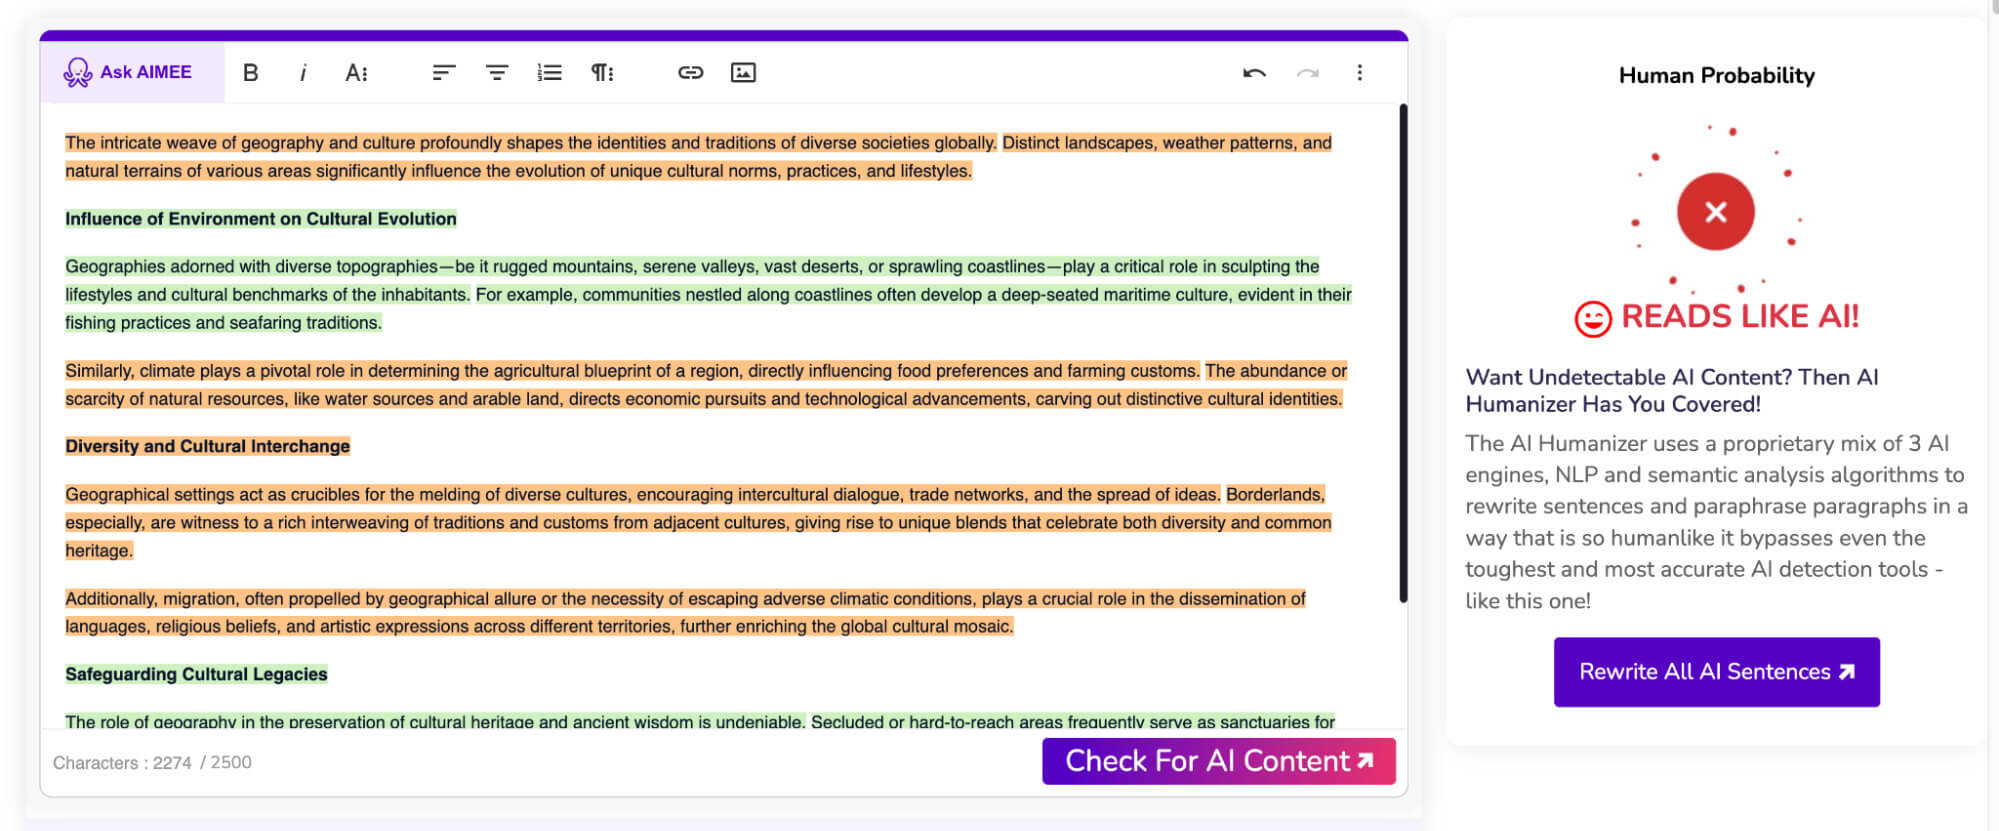Click the 'Diversity and Cultural Interchange' heading
Screen dimensions: 1999x831
(207, 446)
